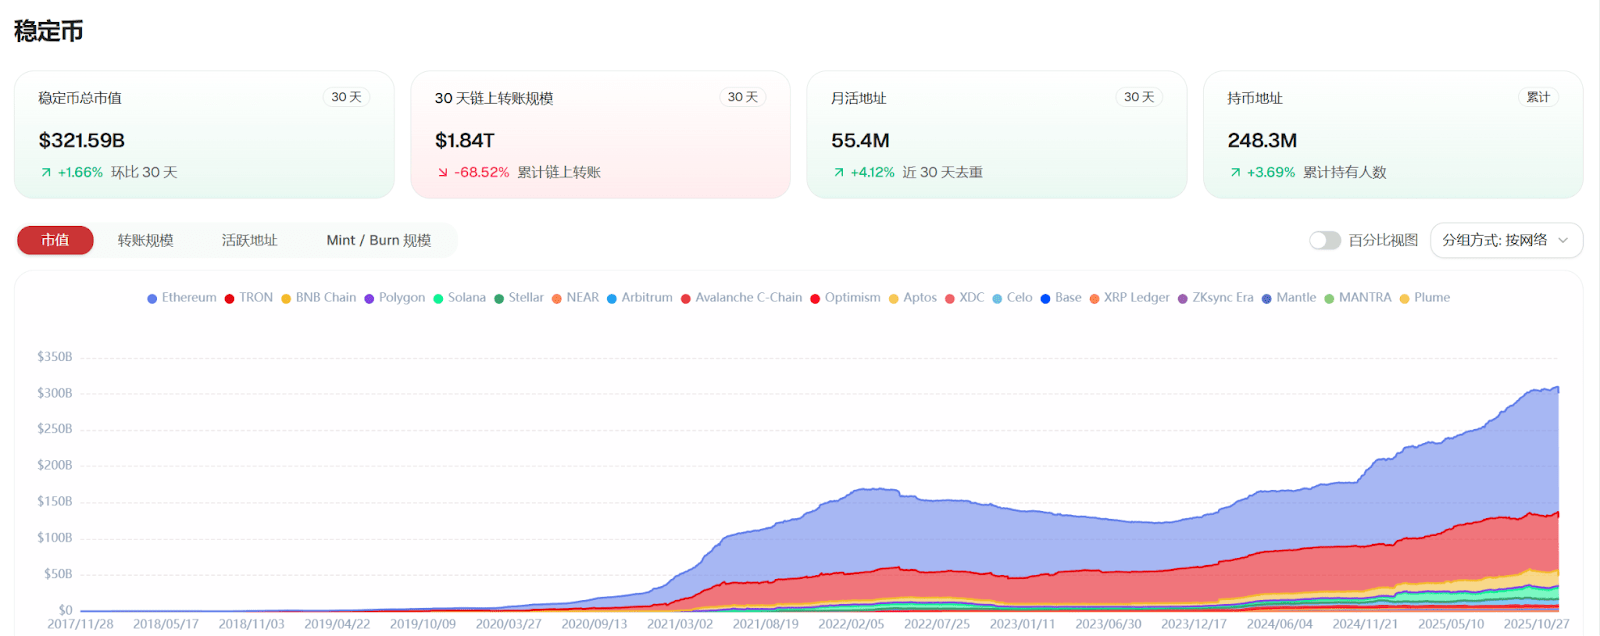Screen dimensions: 1600x636
Task: Click the Plume legend dot
Action: coord(1404,299)
